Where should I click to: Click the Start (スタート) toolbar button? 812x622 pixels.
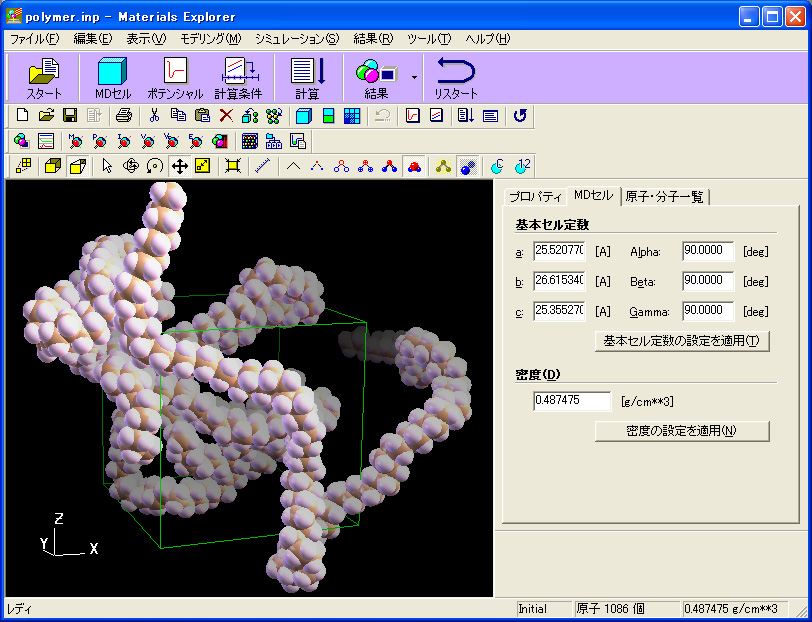43,78
